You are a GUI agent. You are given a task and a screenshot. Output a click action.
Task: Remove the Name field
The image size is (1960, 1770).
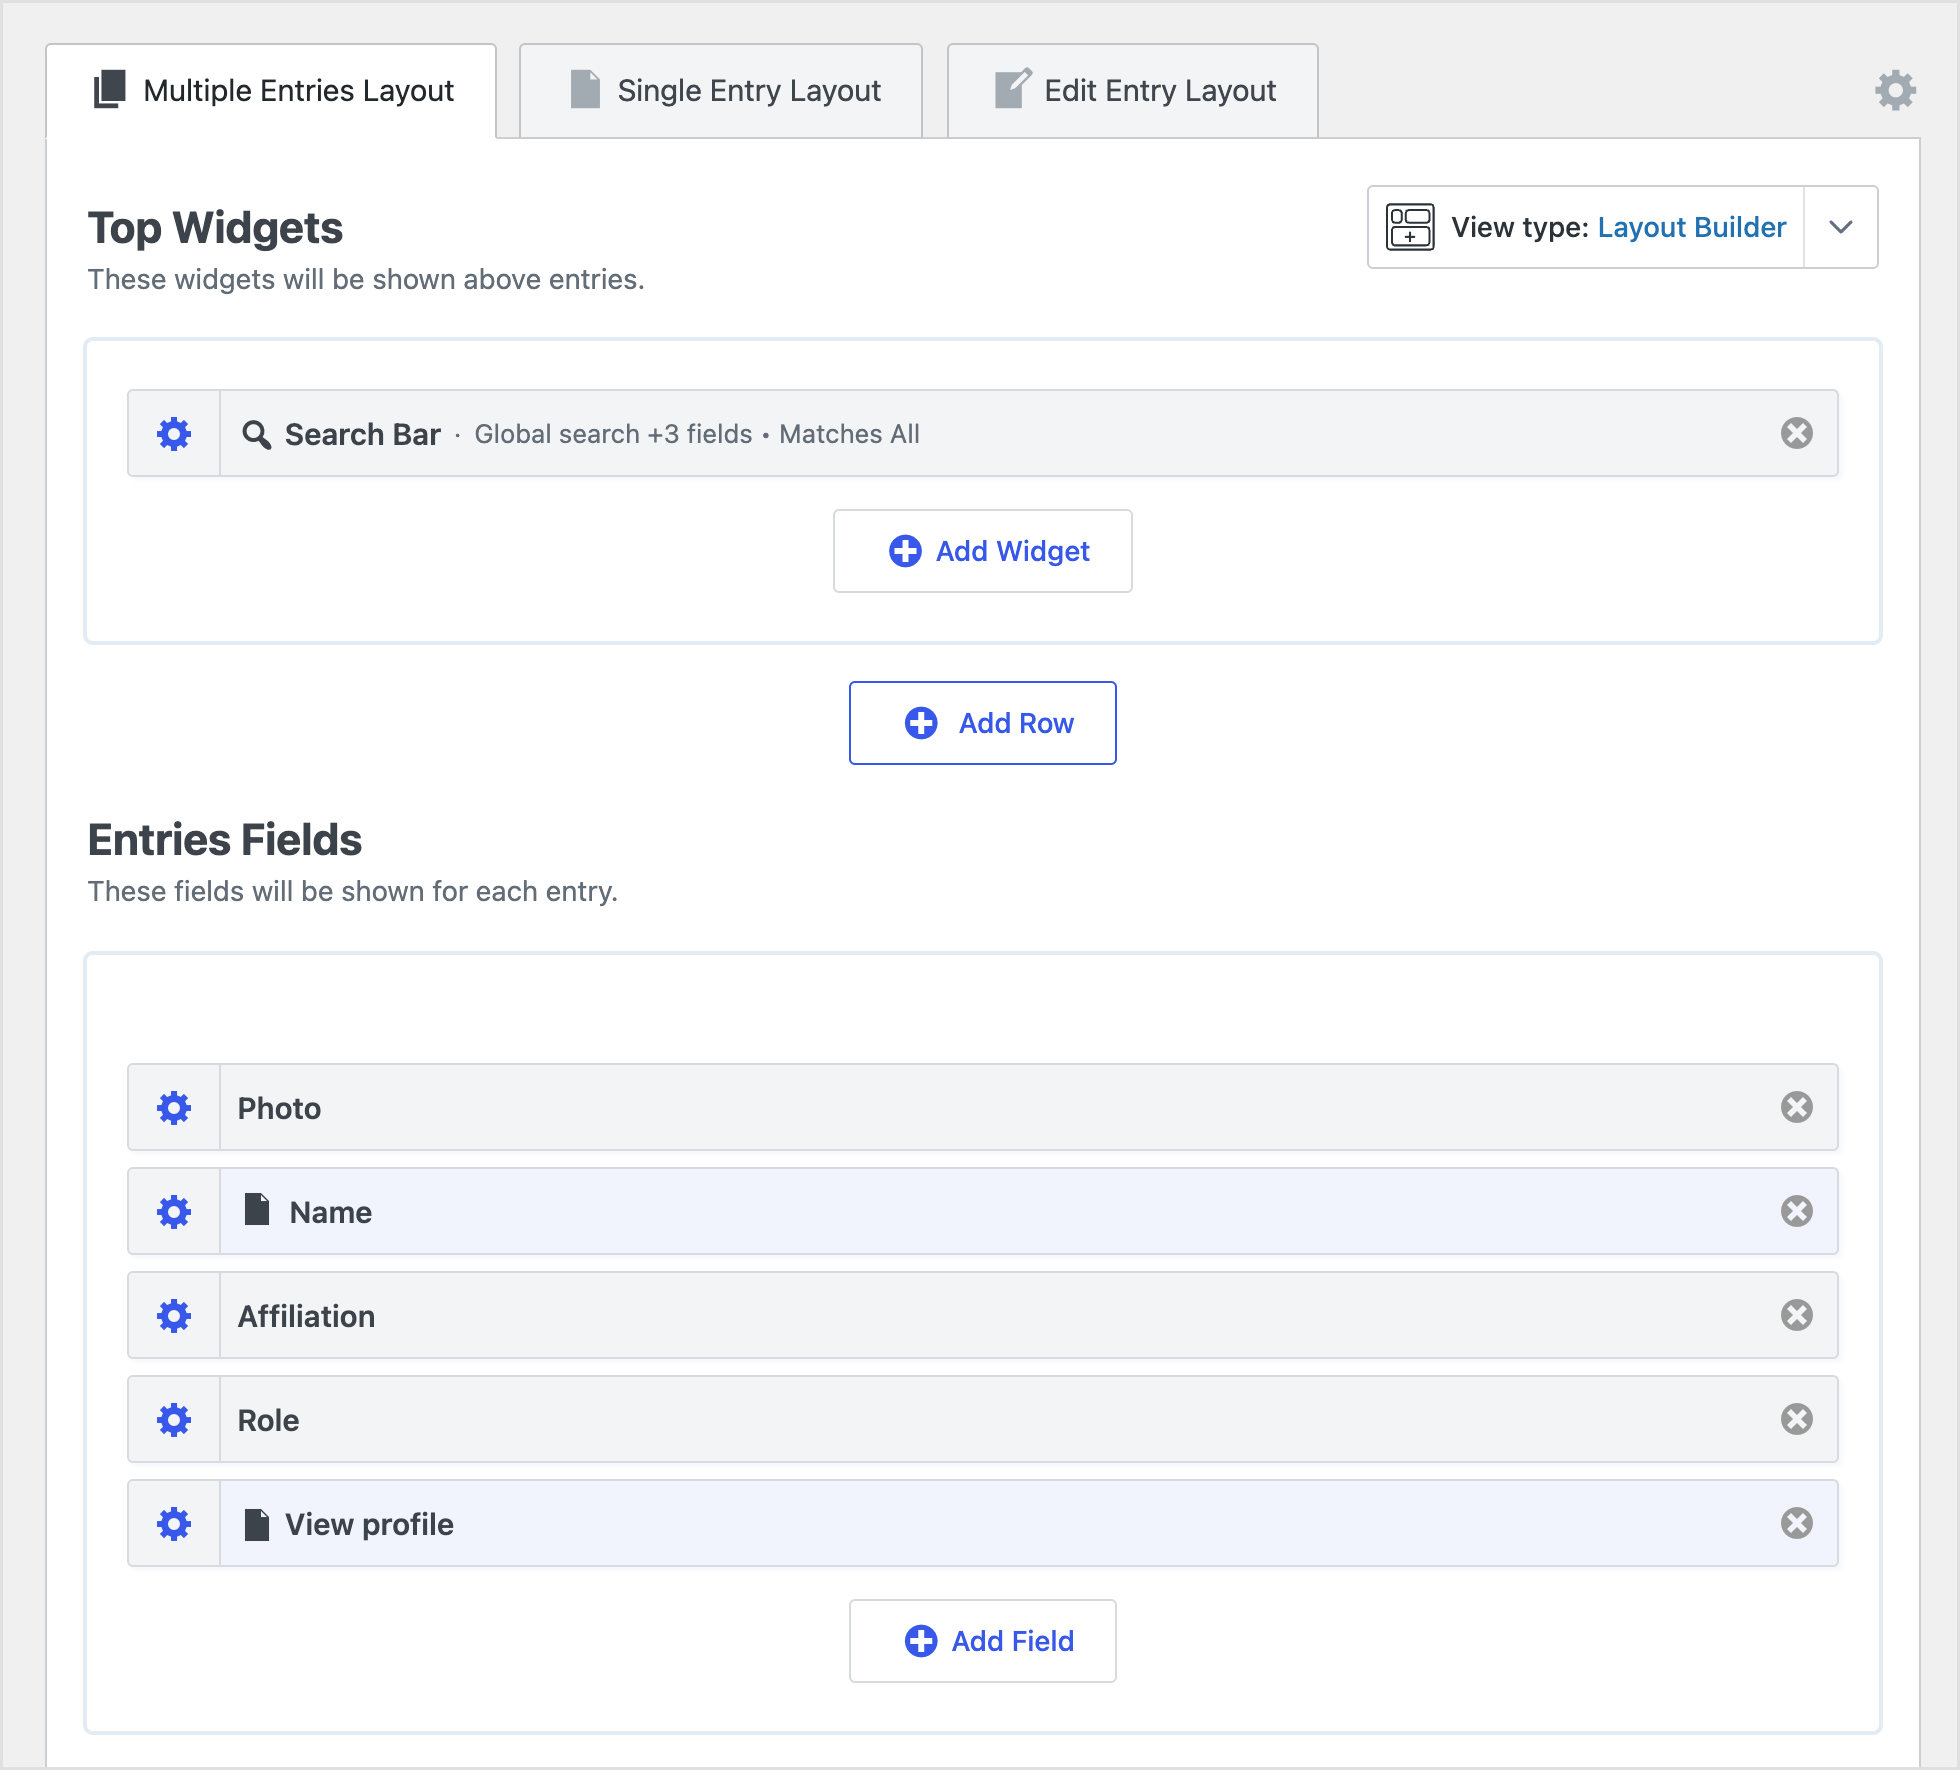tap(1797, 1211)
